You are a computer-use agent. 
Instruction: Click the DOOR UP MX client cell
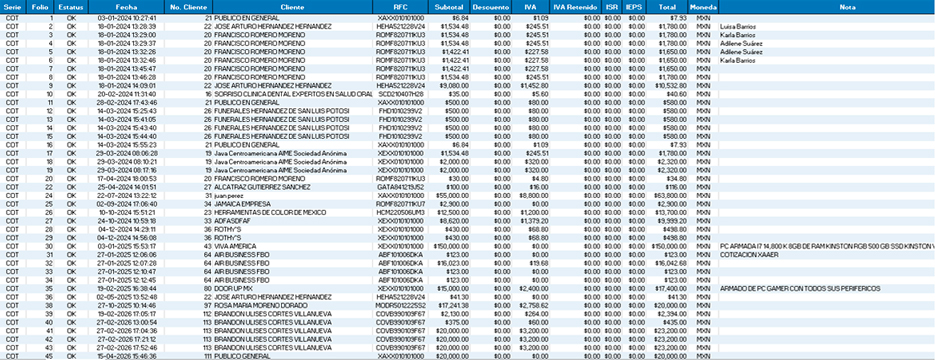point(292,288)
